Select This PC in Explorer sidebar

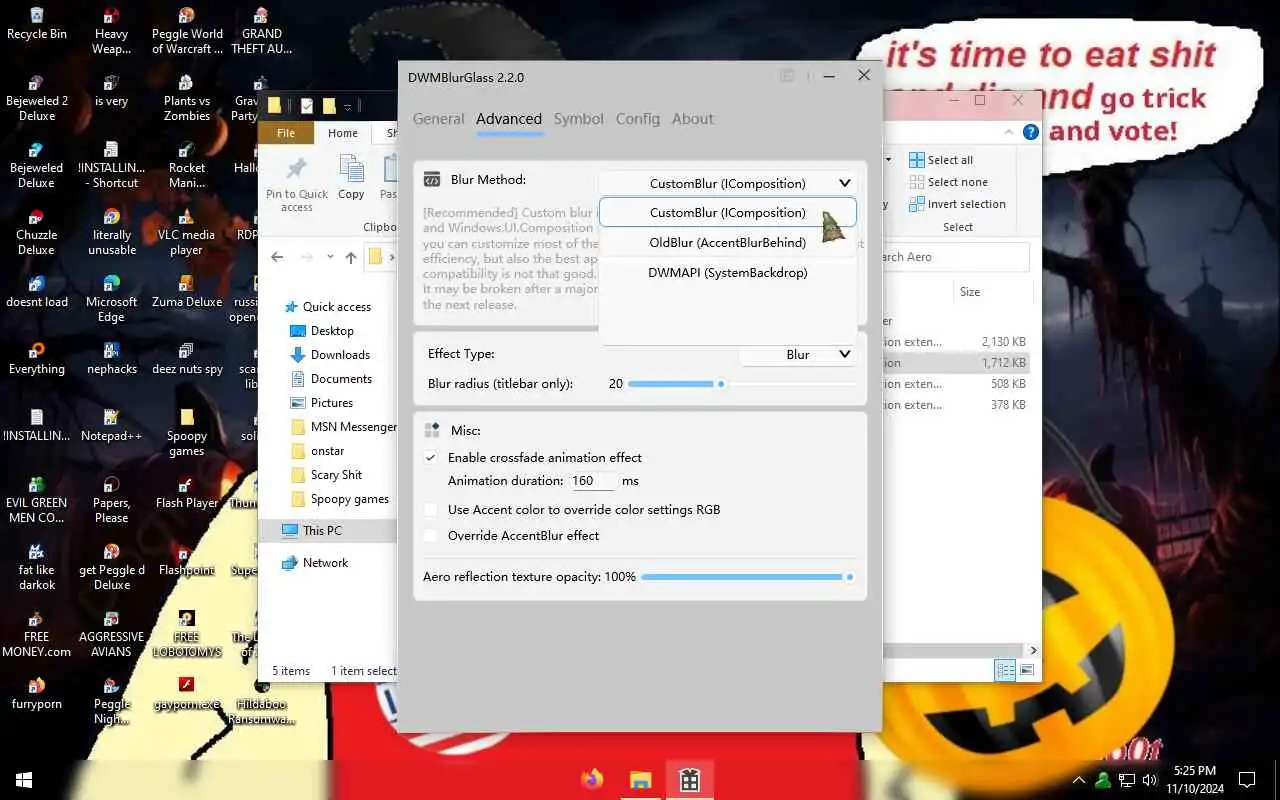pos(322,531)
